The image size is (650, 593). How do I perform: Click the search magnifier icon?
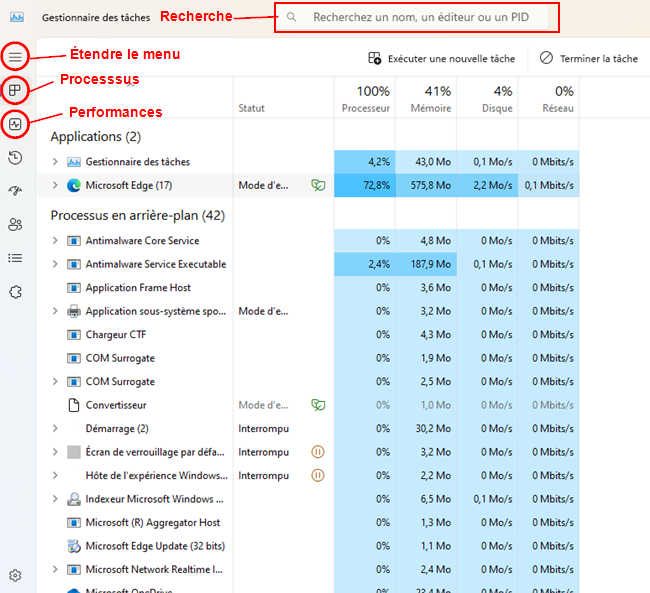tap(291, 17)
